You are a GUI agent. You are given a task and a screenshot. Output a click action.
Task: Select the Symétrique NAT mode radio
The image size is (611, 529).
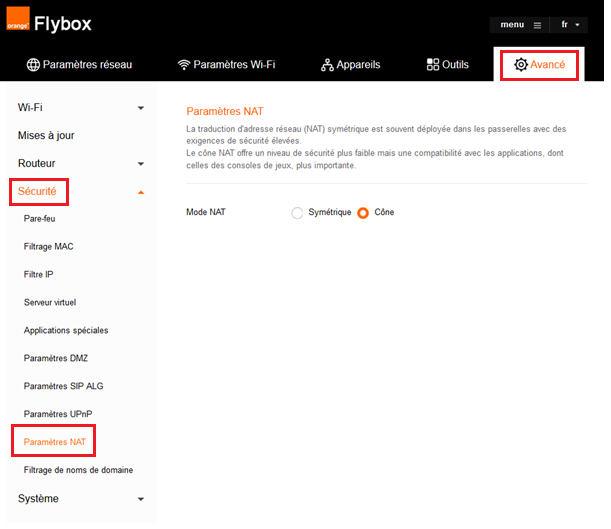(297, 213)
